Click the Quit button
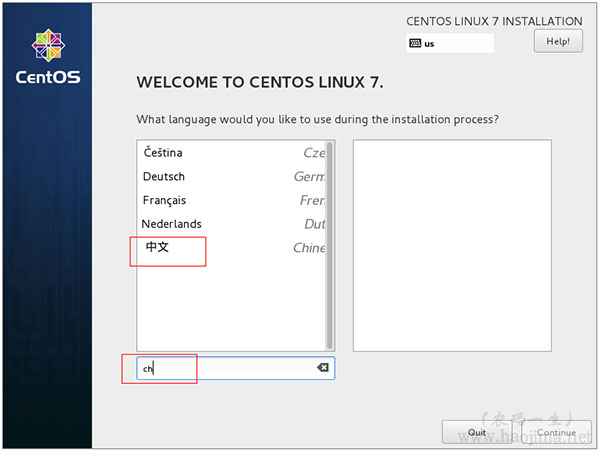The height and width of the screenshot is (452, 600). tap(477, 432)
